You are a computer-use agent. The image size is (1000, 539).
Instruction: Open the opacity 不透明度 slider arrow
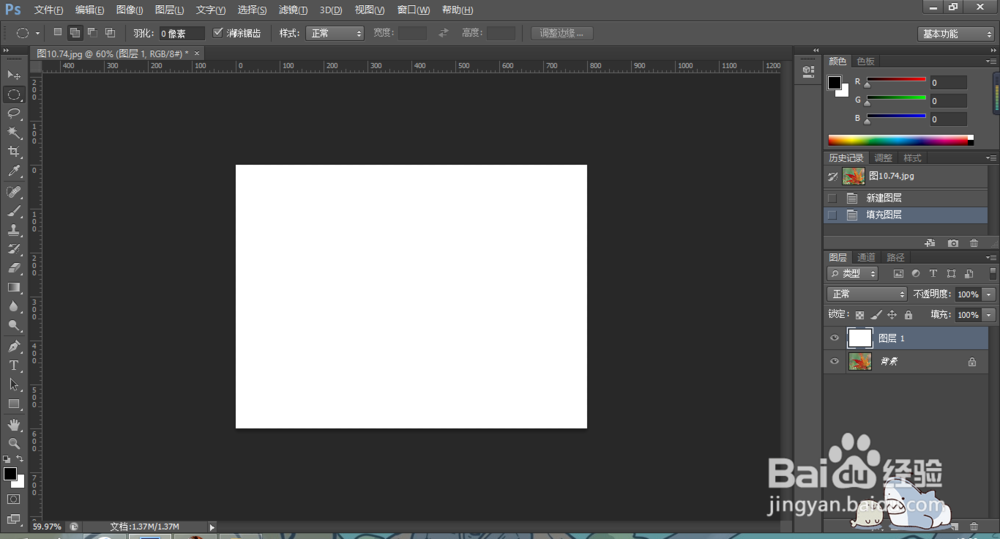click(989, 294)
